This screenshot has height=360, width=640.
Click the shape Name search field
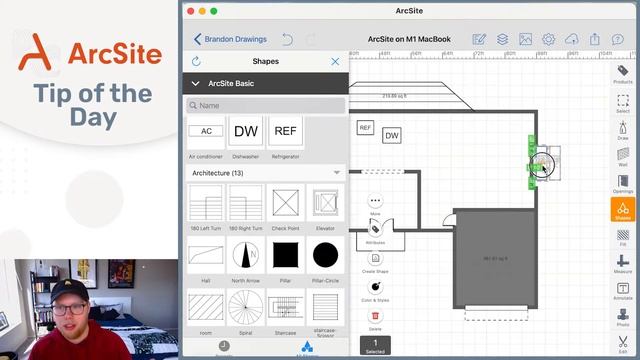(x=266, y=105)
